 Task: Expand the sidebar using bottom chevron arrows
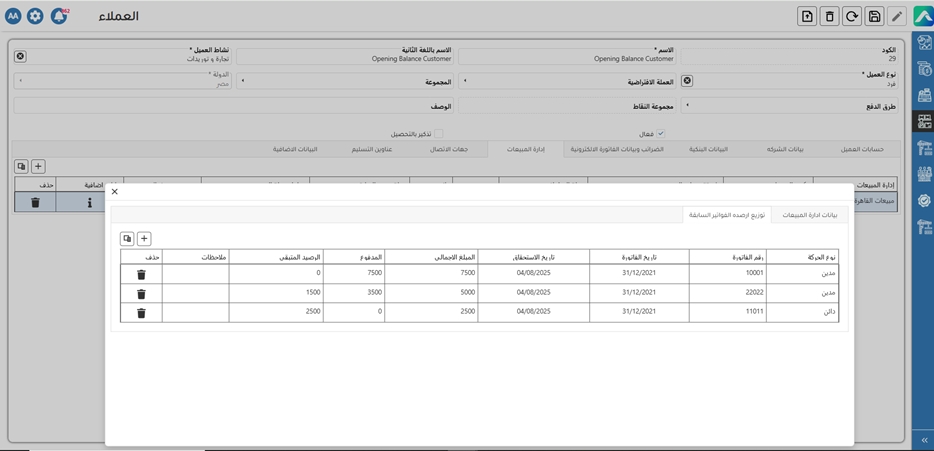click(924, 440)
